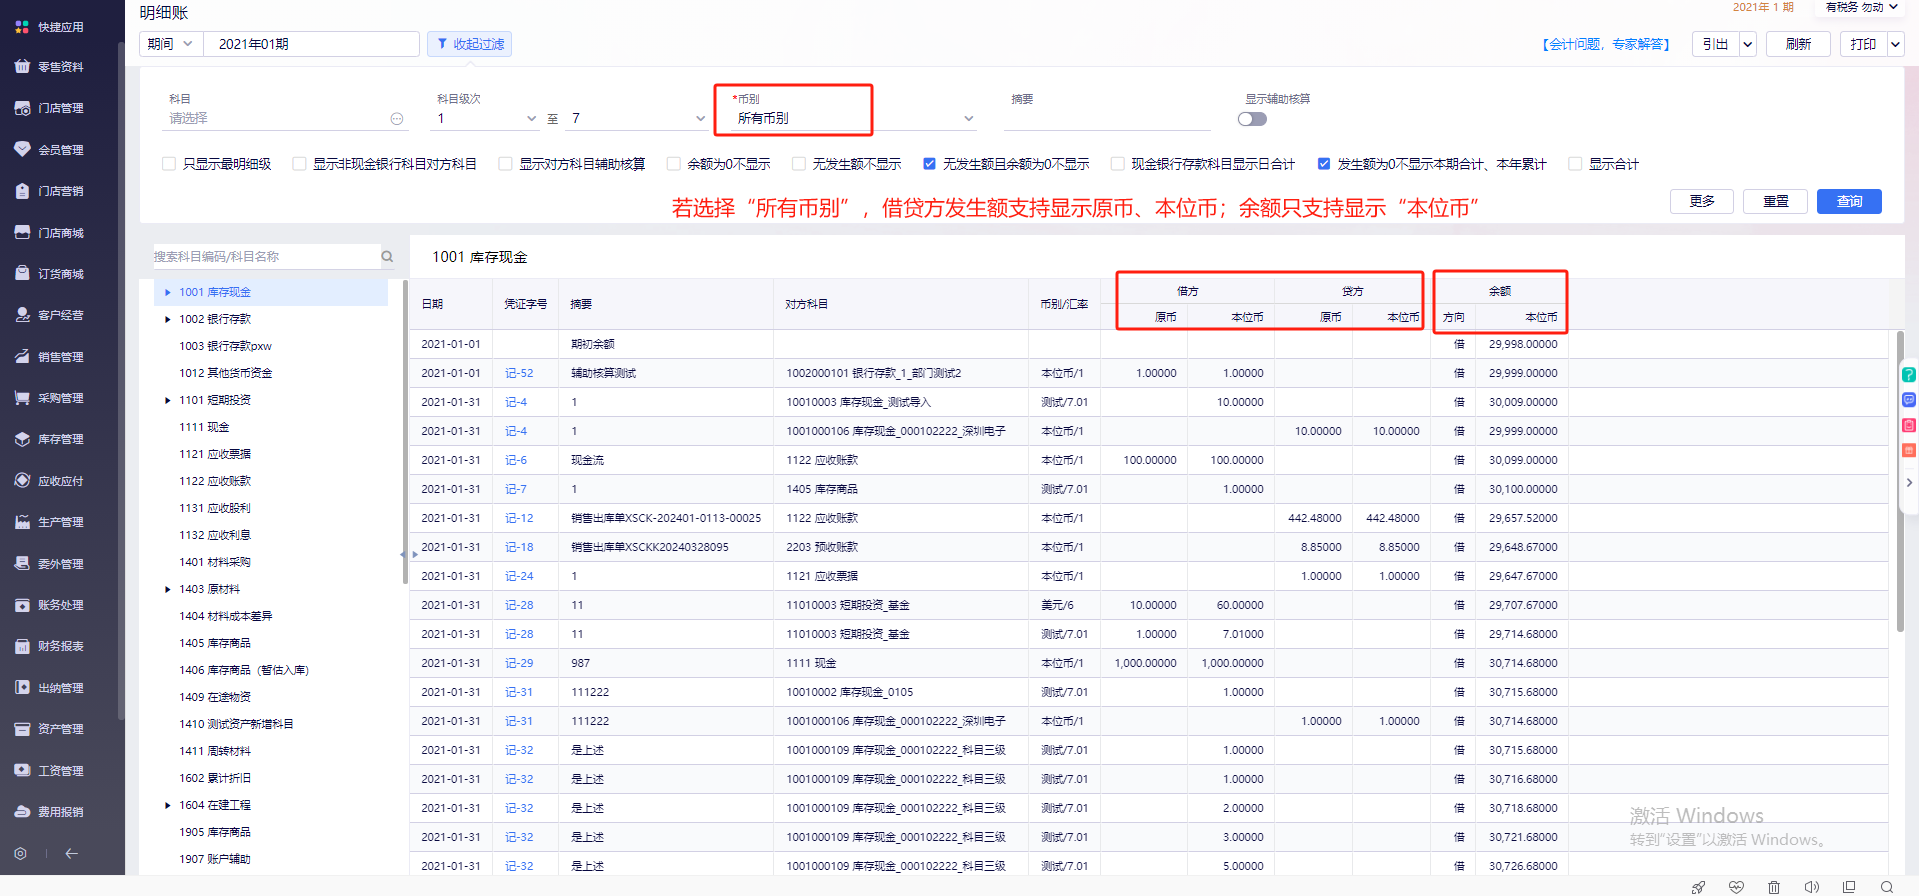Open the 引出 export dropdown arrow
This screenshot has width=1919, height=896.
tap(1747, 44)
